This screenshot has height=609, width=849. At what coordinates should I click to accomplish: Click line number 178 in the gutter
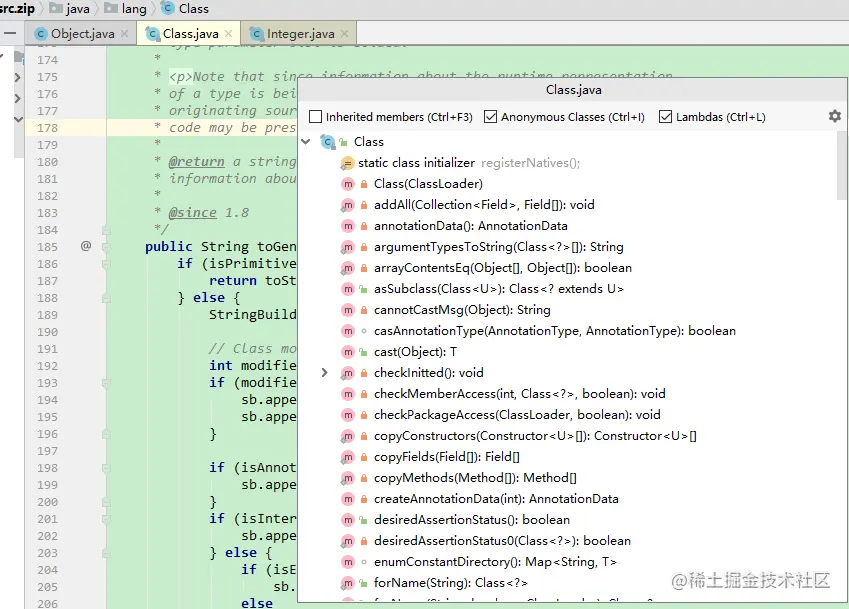click(x=47, y=128)
